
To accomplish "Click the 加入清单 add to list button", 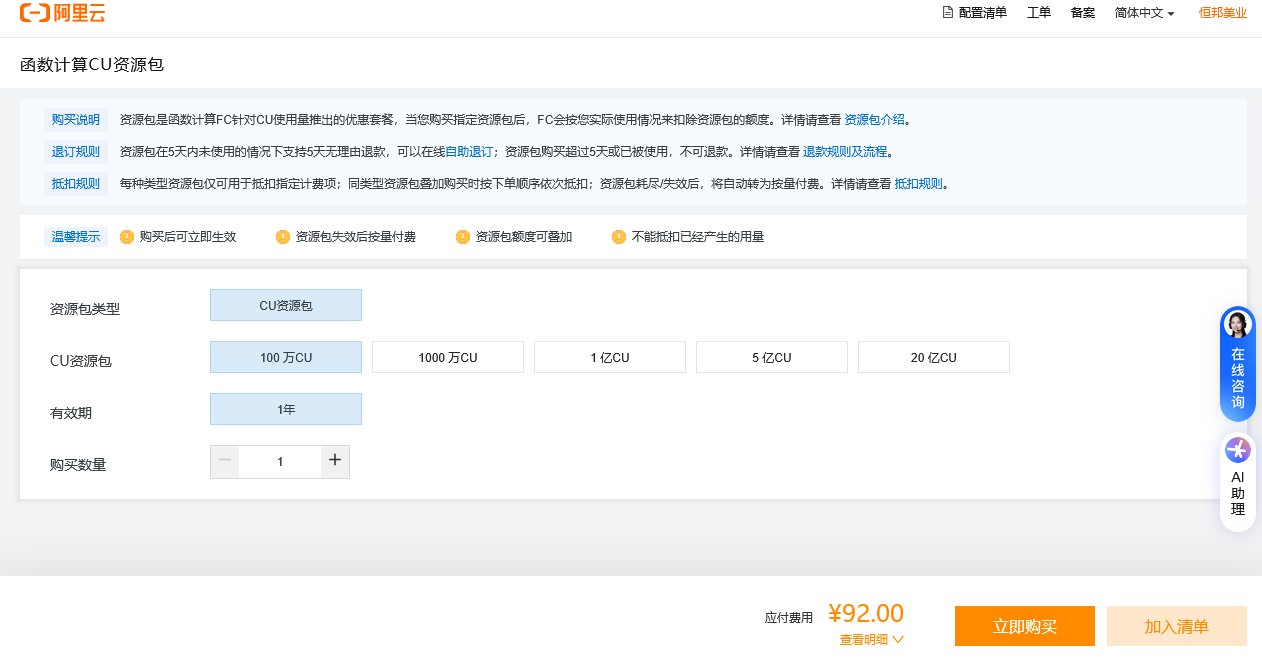I will (x=1176, y=627).
